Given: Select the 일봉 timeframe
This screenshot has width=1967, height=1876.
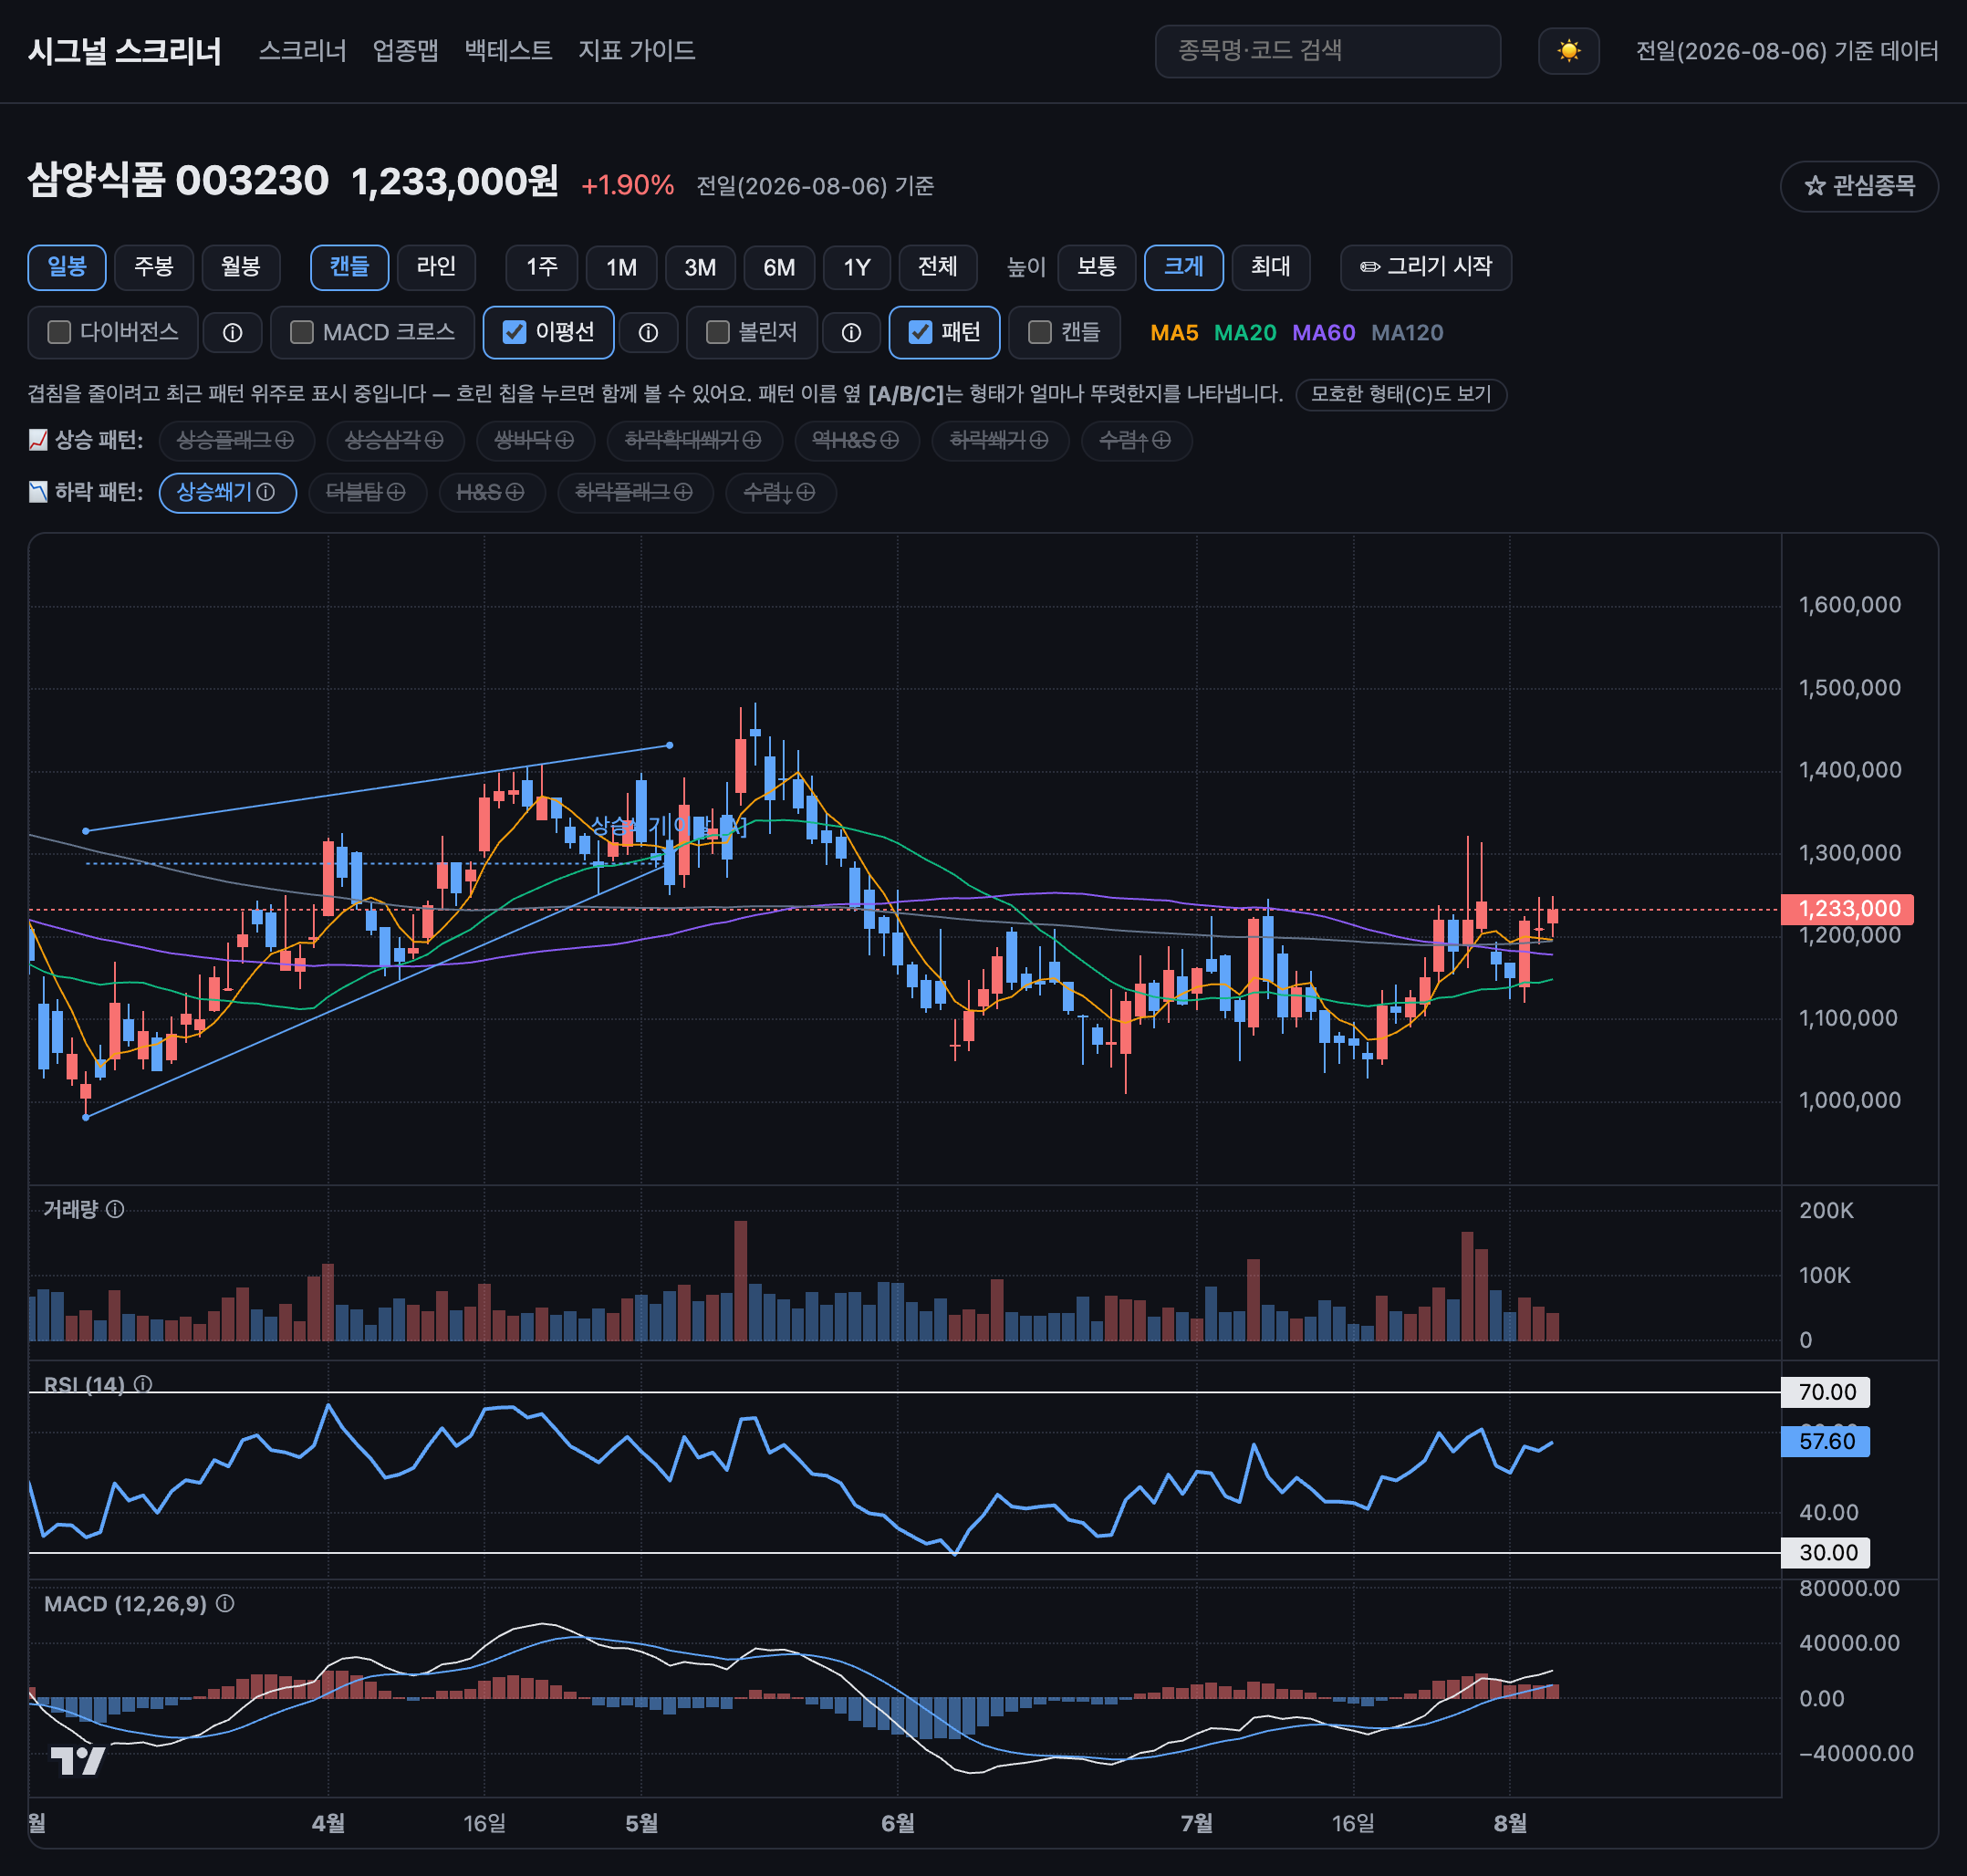Looking at the screenshot, I should click(67, 267).
